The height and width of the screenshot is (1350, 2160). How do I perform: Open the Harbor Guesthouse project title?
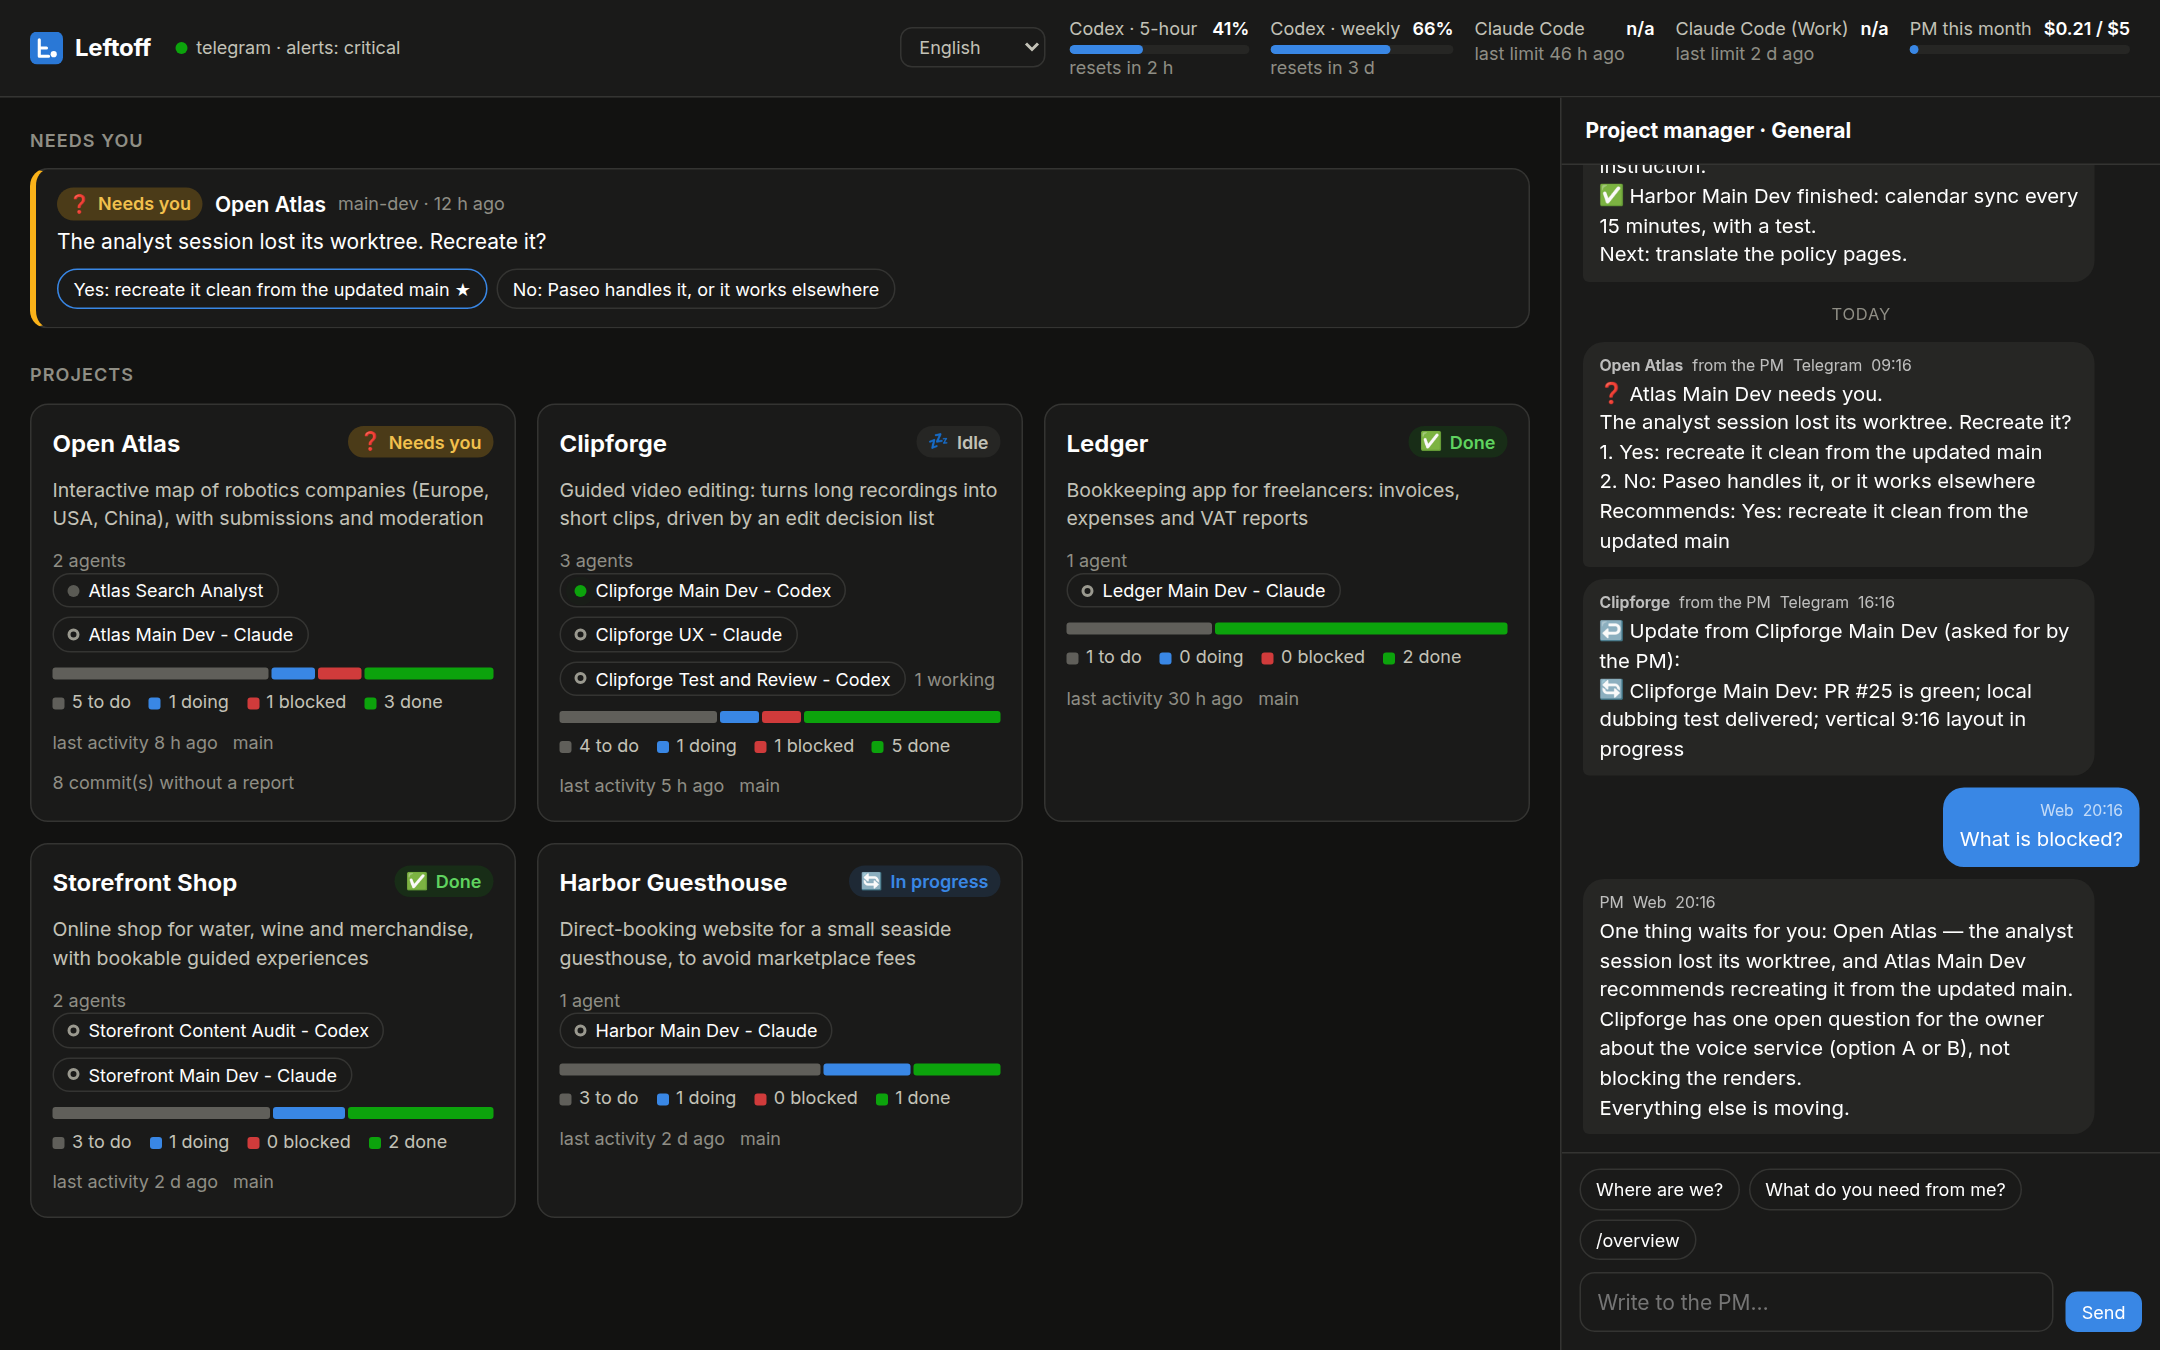point(673,882)
